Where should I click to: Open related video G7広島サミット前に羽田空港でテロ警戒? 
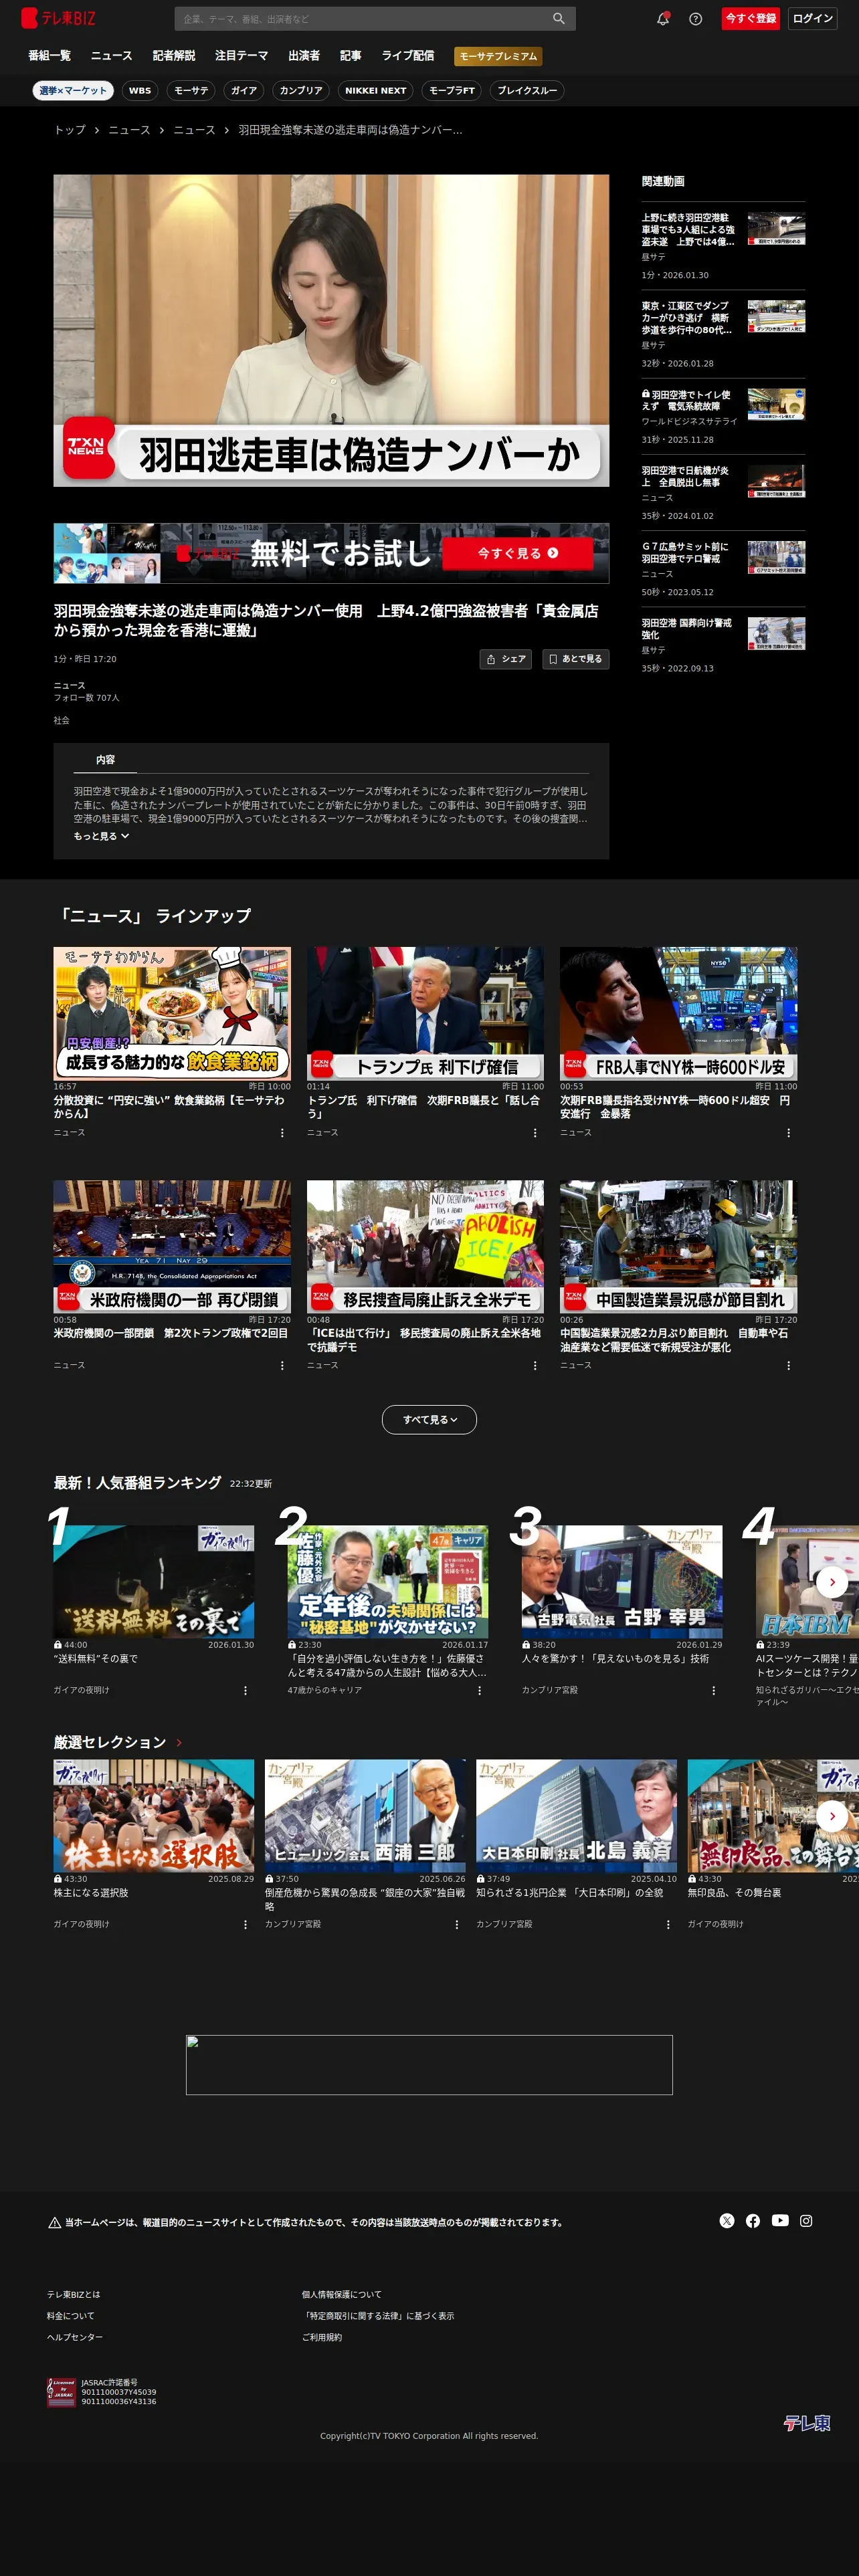tap(723, 569)
